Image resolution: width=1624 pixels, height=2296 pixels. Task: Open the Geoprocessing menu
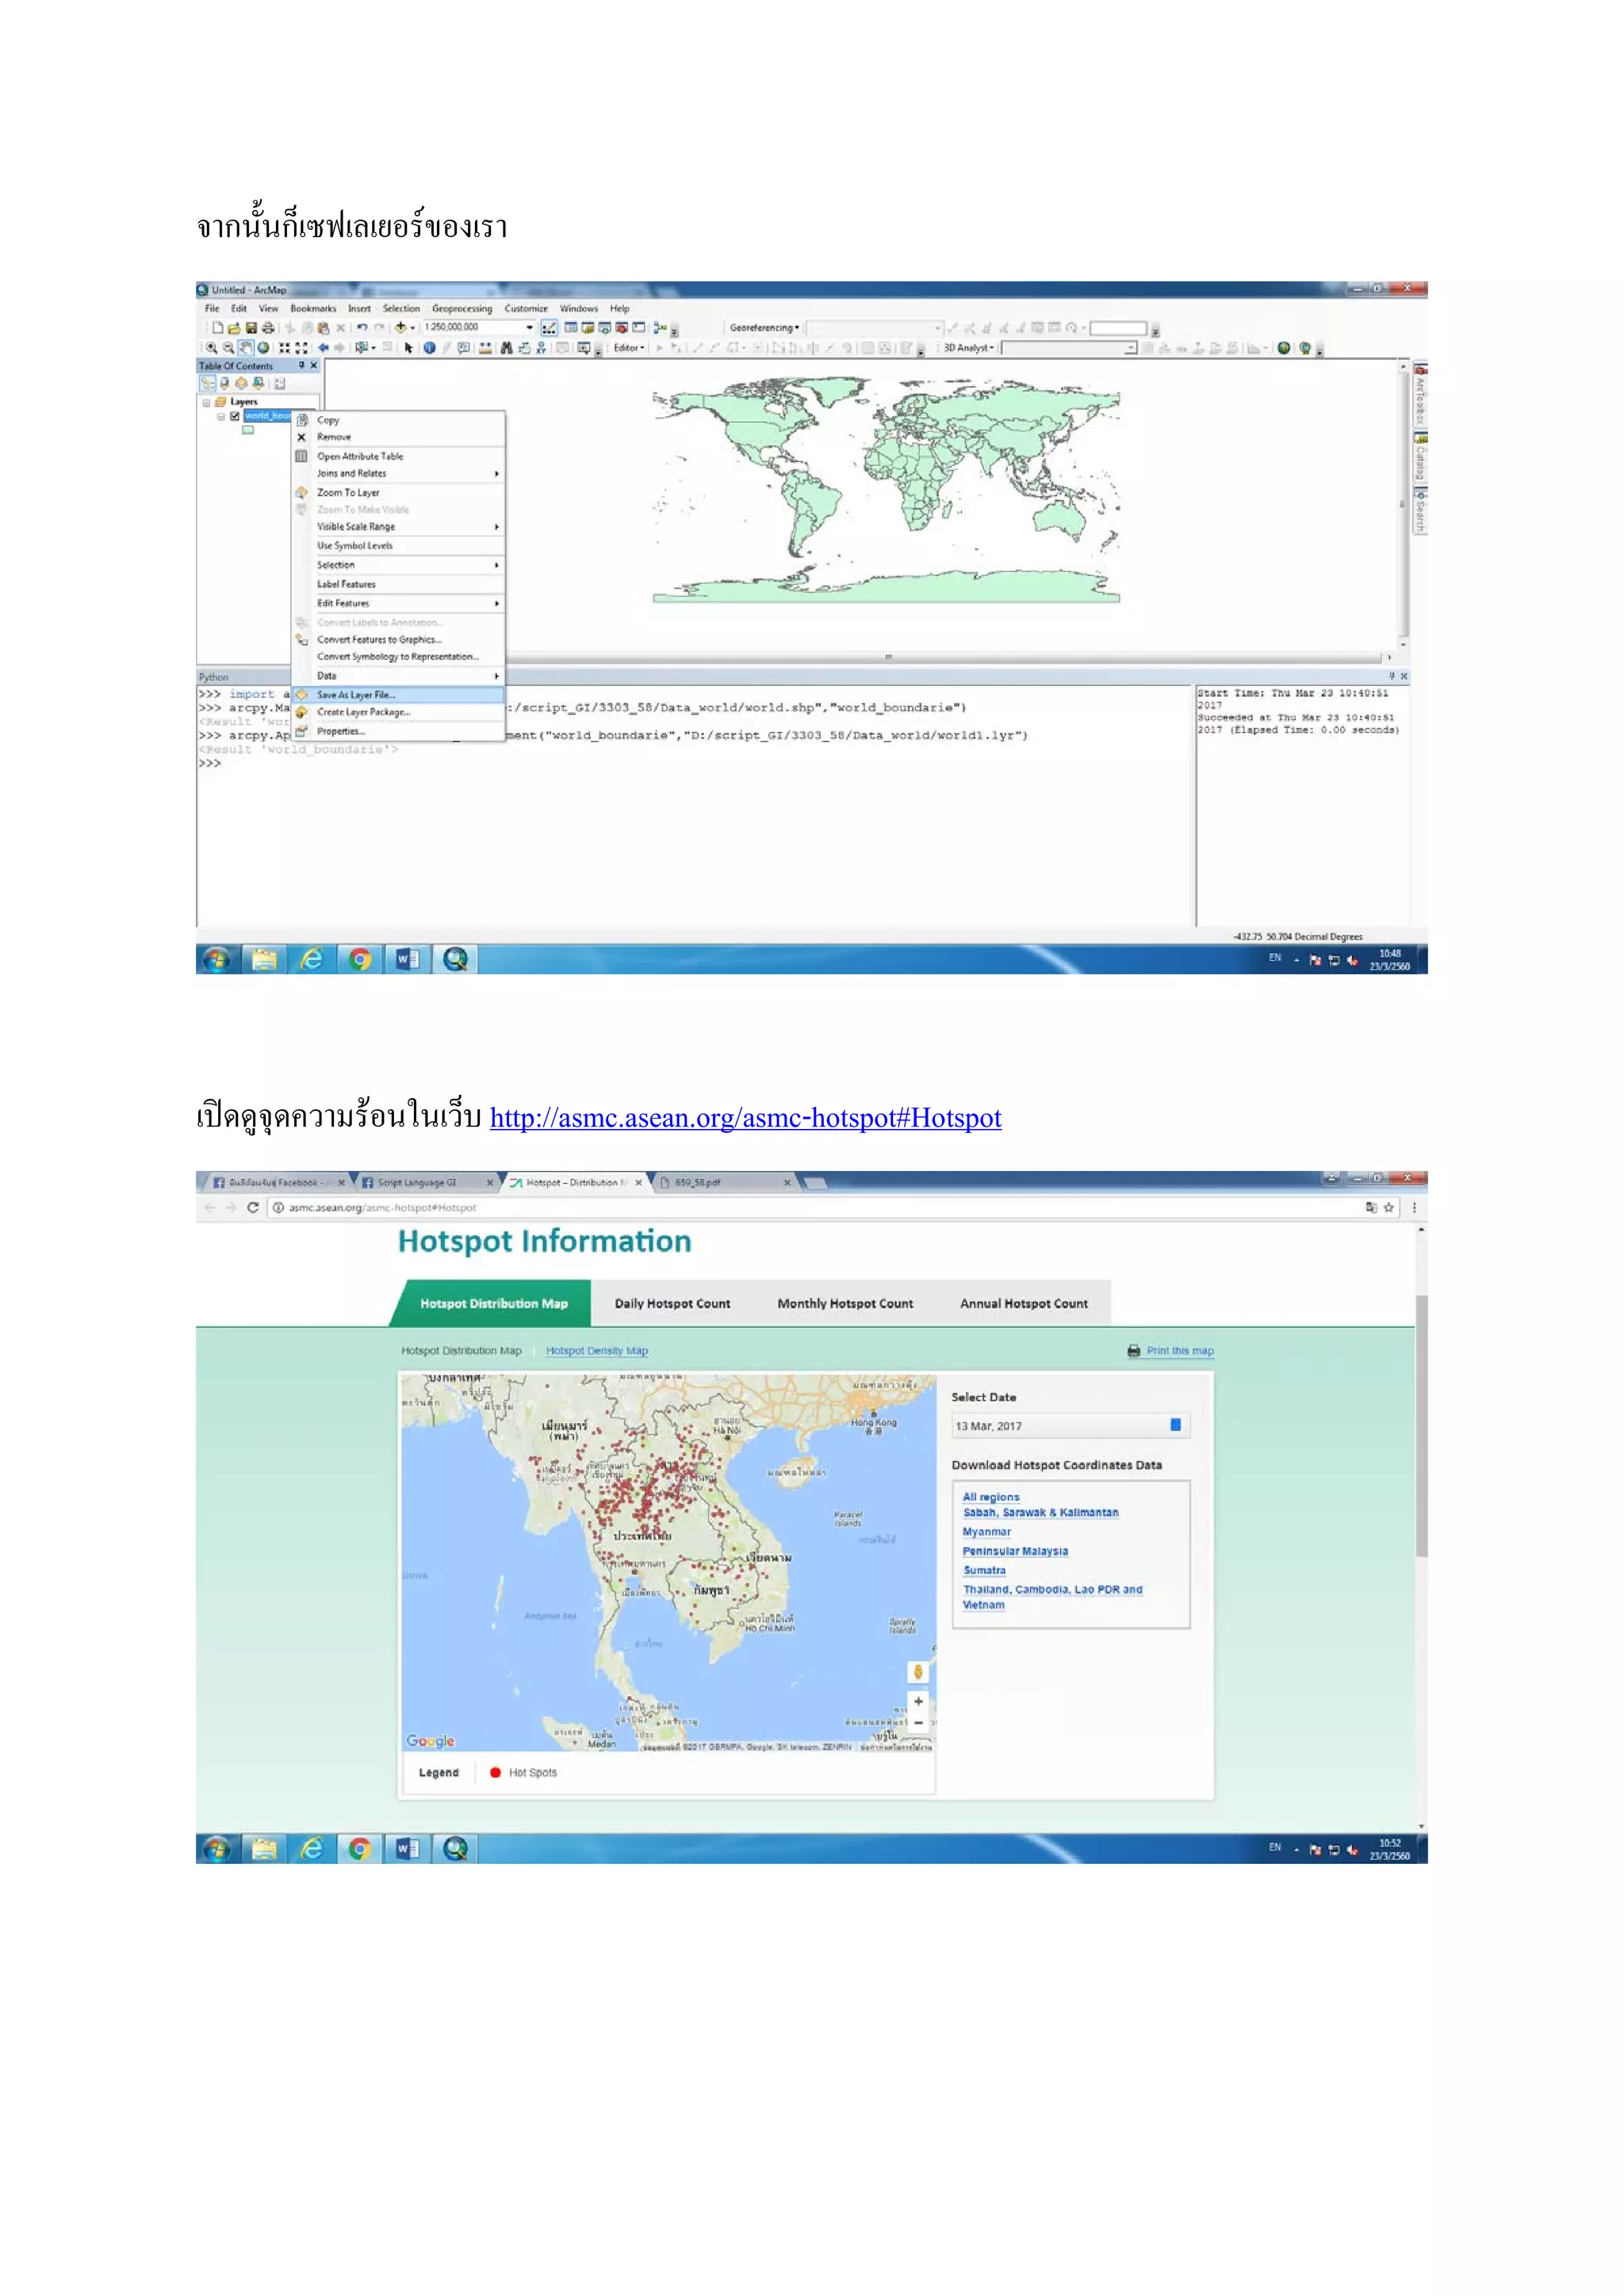coord(462,309)
